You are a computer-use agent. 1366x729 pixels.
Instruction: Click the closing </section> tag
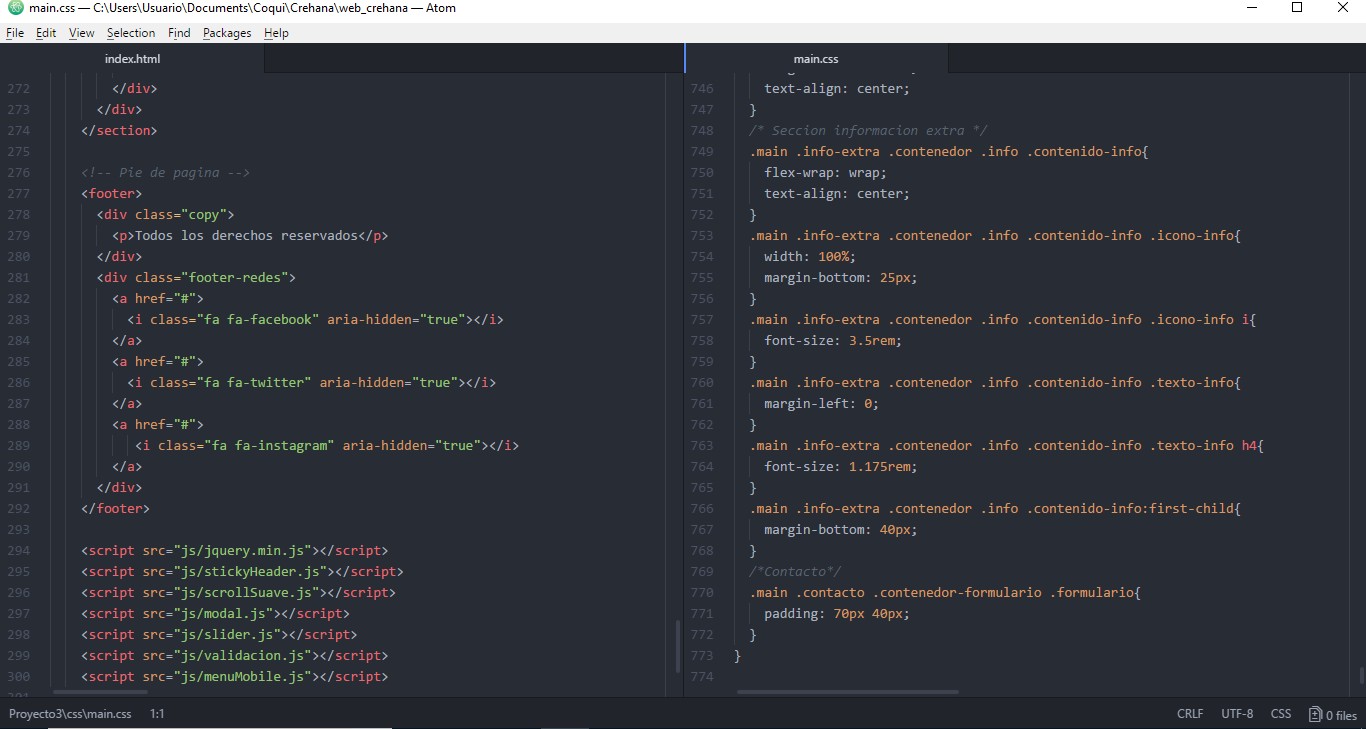click(x=119, y=130)
